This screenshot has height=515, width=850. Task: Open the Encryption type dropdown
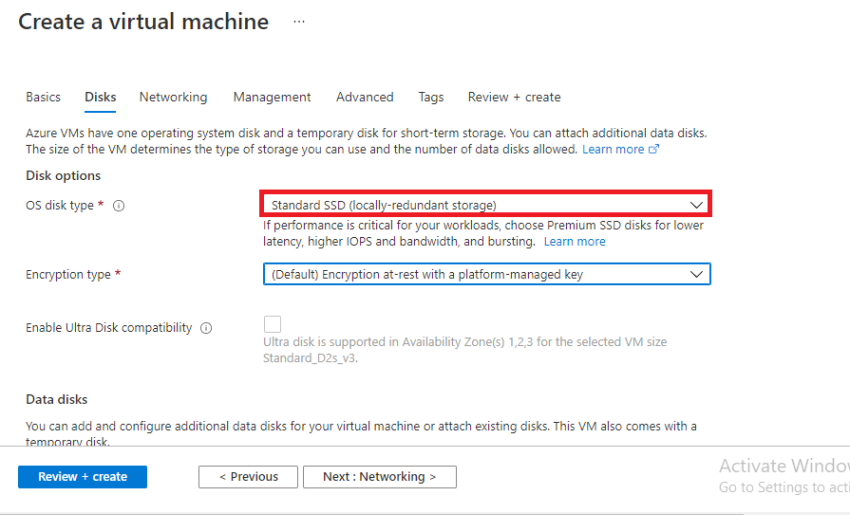tap(487, 274)
